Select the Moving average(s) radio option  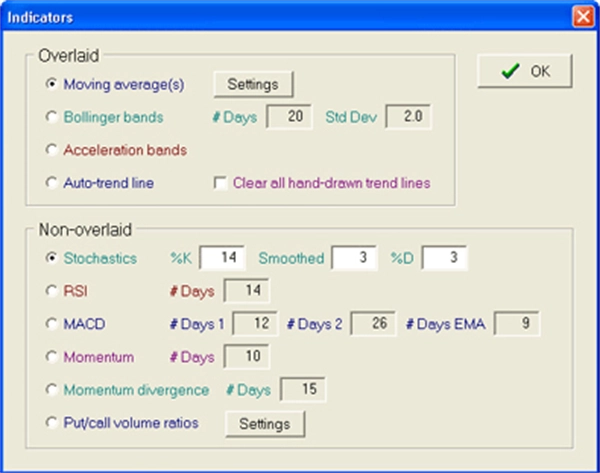[52, 84]
